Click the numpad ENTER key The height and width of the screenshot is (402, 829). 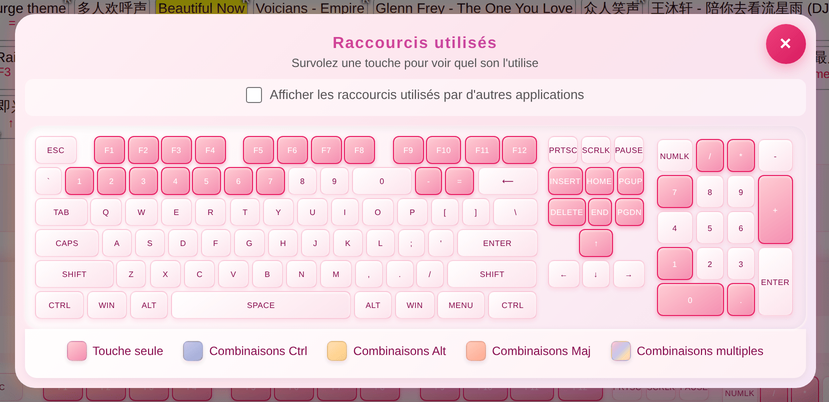[775, 282]
